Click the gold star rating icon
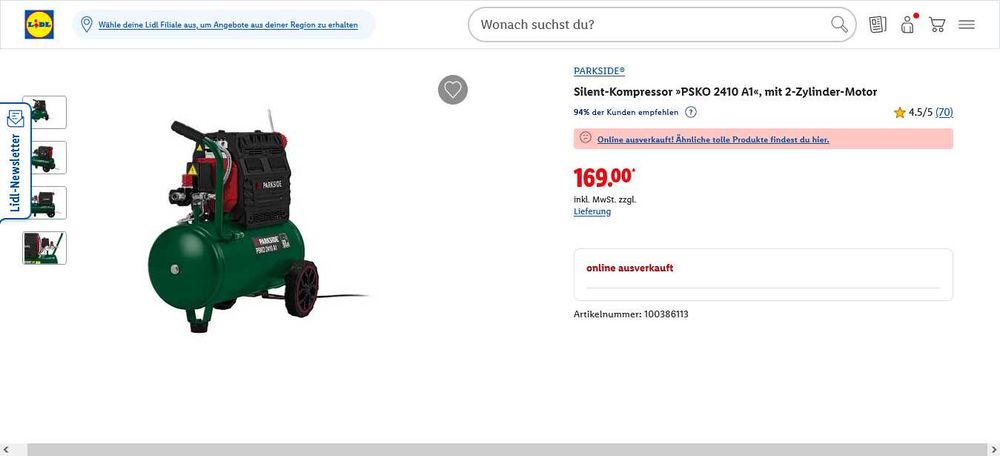This screenshot has height=456, width=1000. point(900,112)
